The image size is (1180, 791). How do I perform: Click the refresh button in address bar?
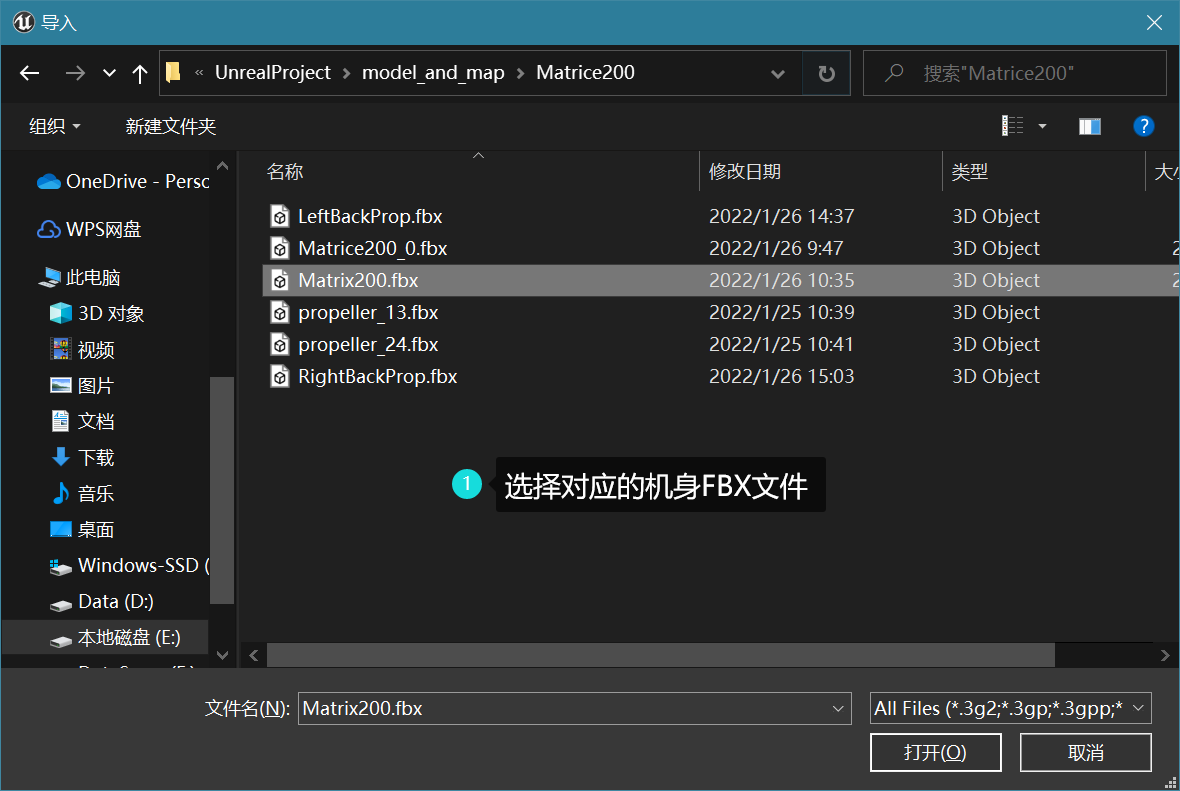coord(826,73)
